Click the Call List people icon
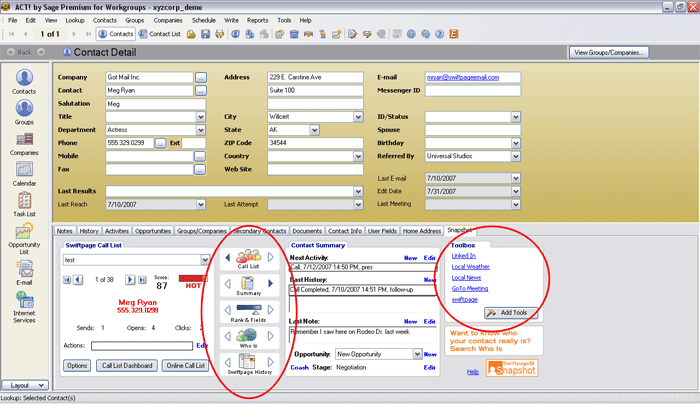Screen dimensions: 700x404 (x=248, y=256)
